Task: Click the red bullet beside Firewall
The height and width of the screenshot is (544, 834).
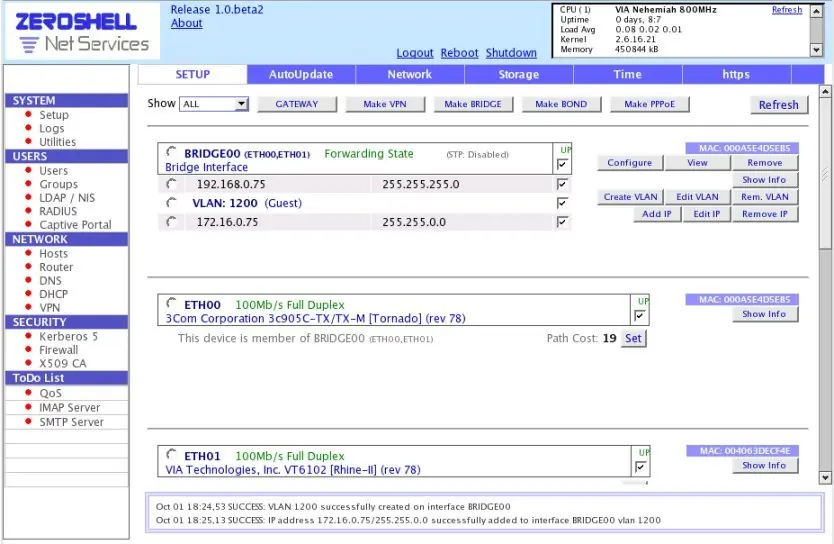Action: pos(29,349)
